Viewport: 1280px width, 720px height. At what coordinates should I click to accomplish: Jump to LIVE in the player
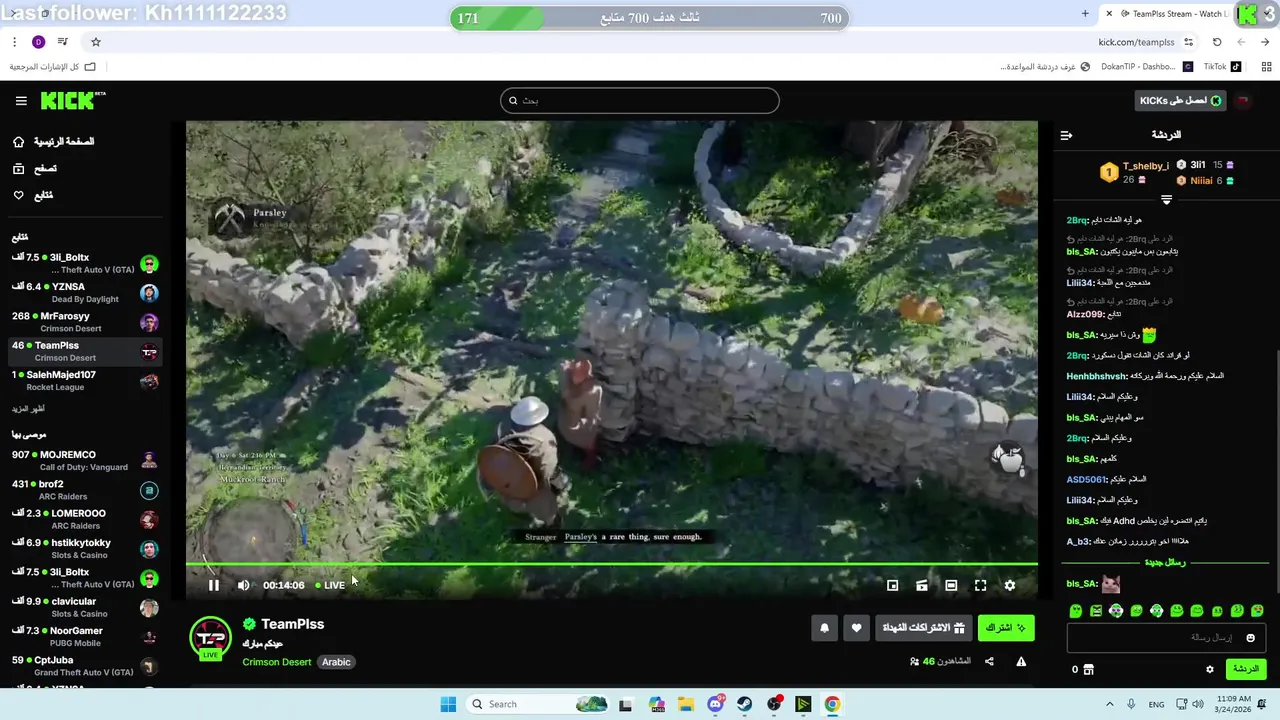(x=330, y=585)
